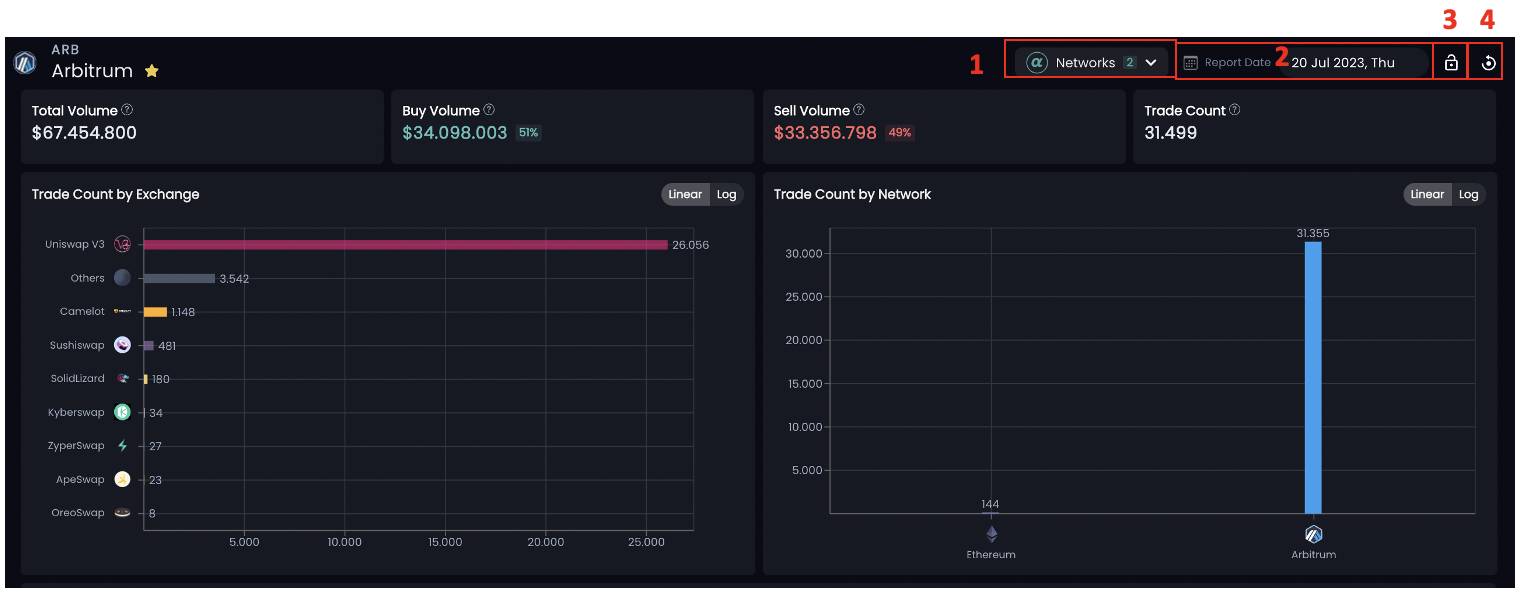Click the Others exchange icon
The width and height of the screenshot is (1520, 594).
click(x=123, y=278)
